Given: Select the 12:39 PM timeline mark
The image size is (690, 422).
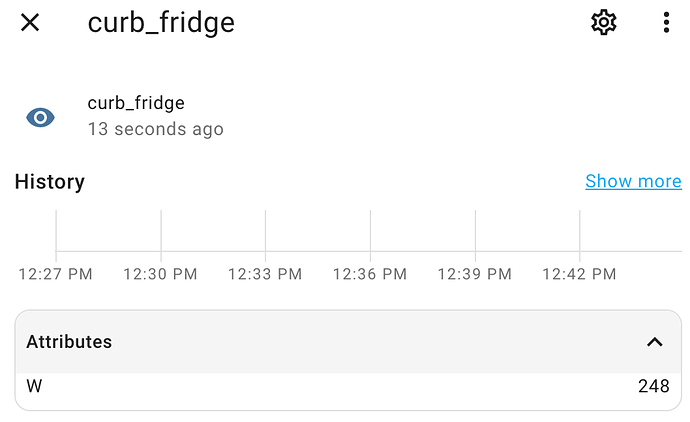Looking at the screenshot, I should pos(474,274).
